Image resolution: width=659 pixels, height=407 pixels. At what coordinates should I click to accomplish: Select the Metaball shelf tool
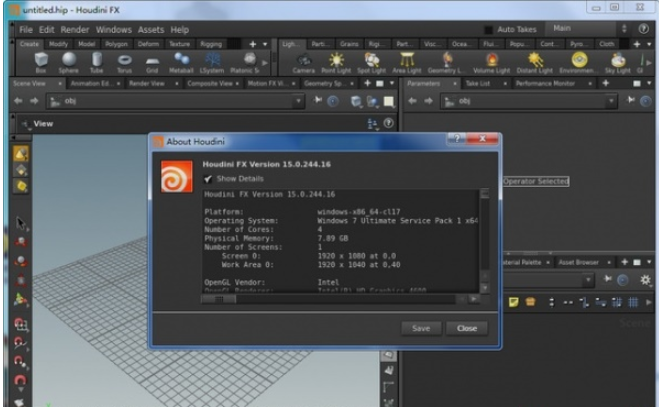(181, 63)
